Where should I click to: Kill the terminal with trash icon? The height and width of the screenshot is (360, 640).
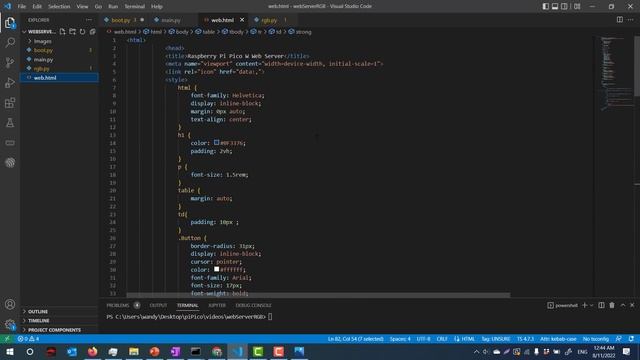[x=612, y=305]
